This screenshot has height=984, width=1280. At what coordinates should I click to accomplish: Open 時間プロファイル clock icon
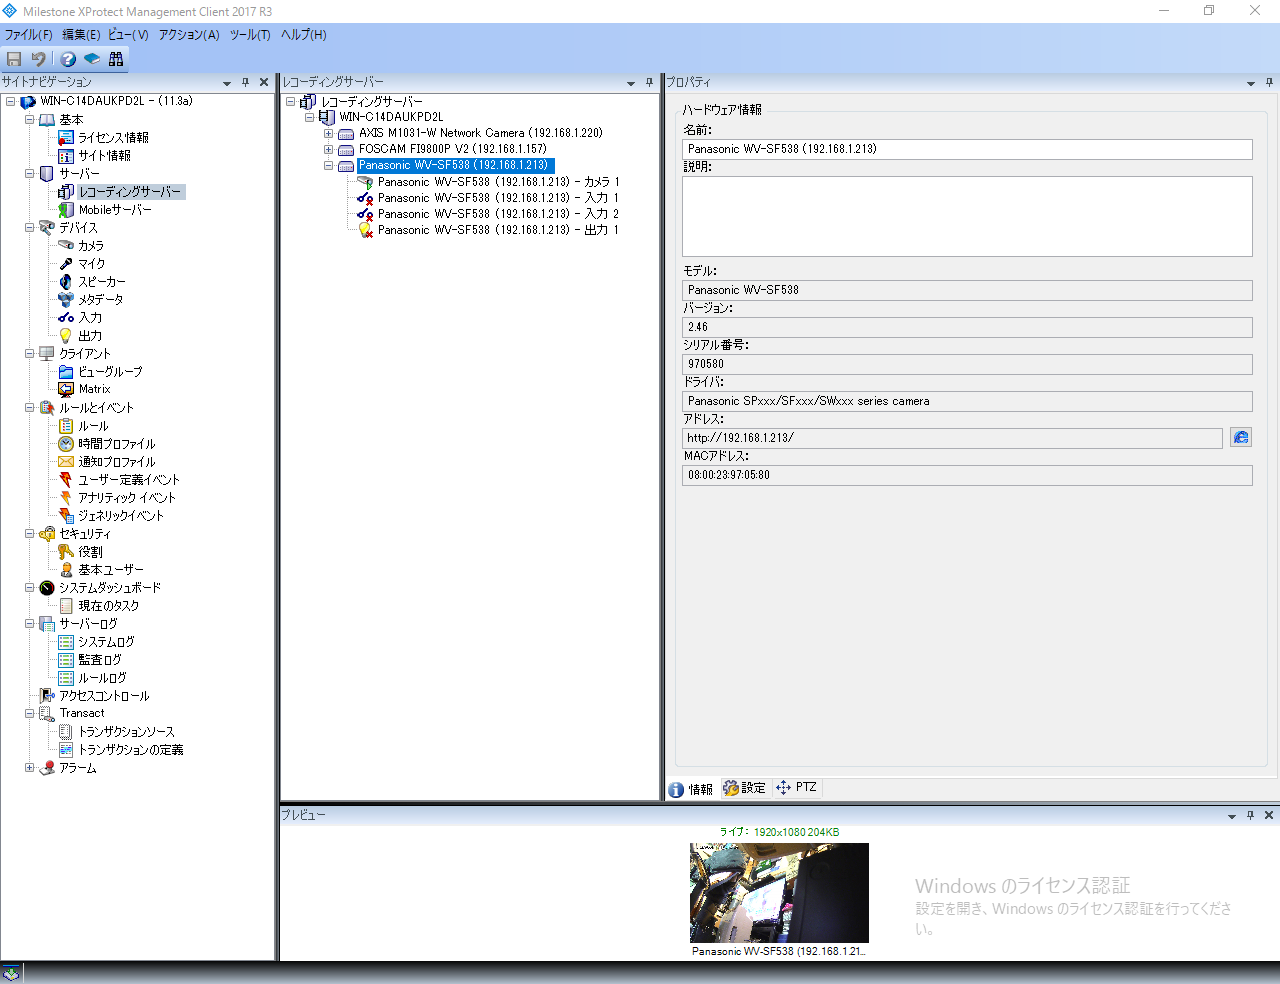[x=66, y=443]
